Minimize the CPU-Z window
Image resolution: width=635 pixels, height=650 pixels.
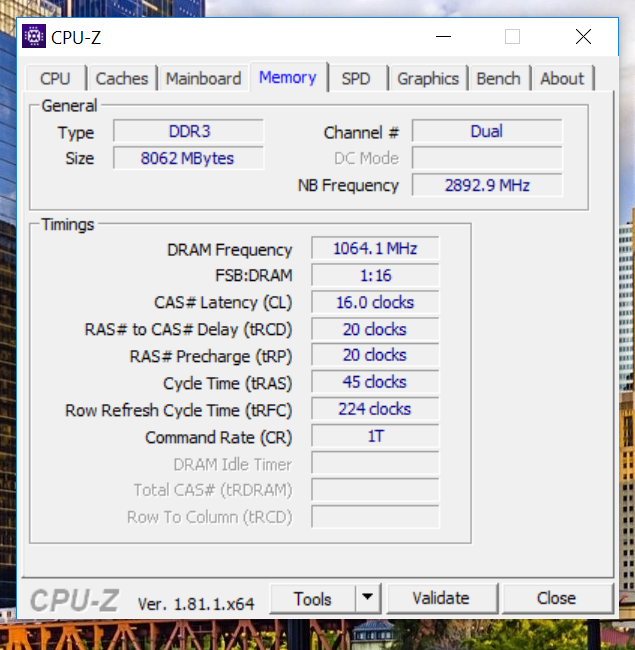tap(443, 36)
